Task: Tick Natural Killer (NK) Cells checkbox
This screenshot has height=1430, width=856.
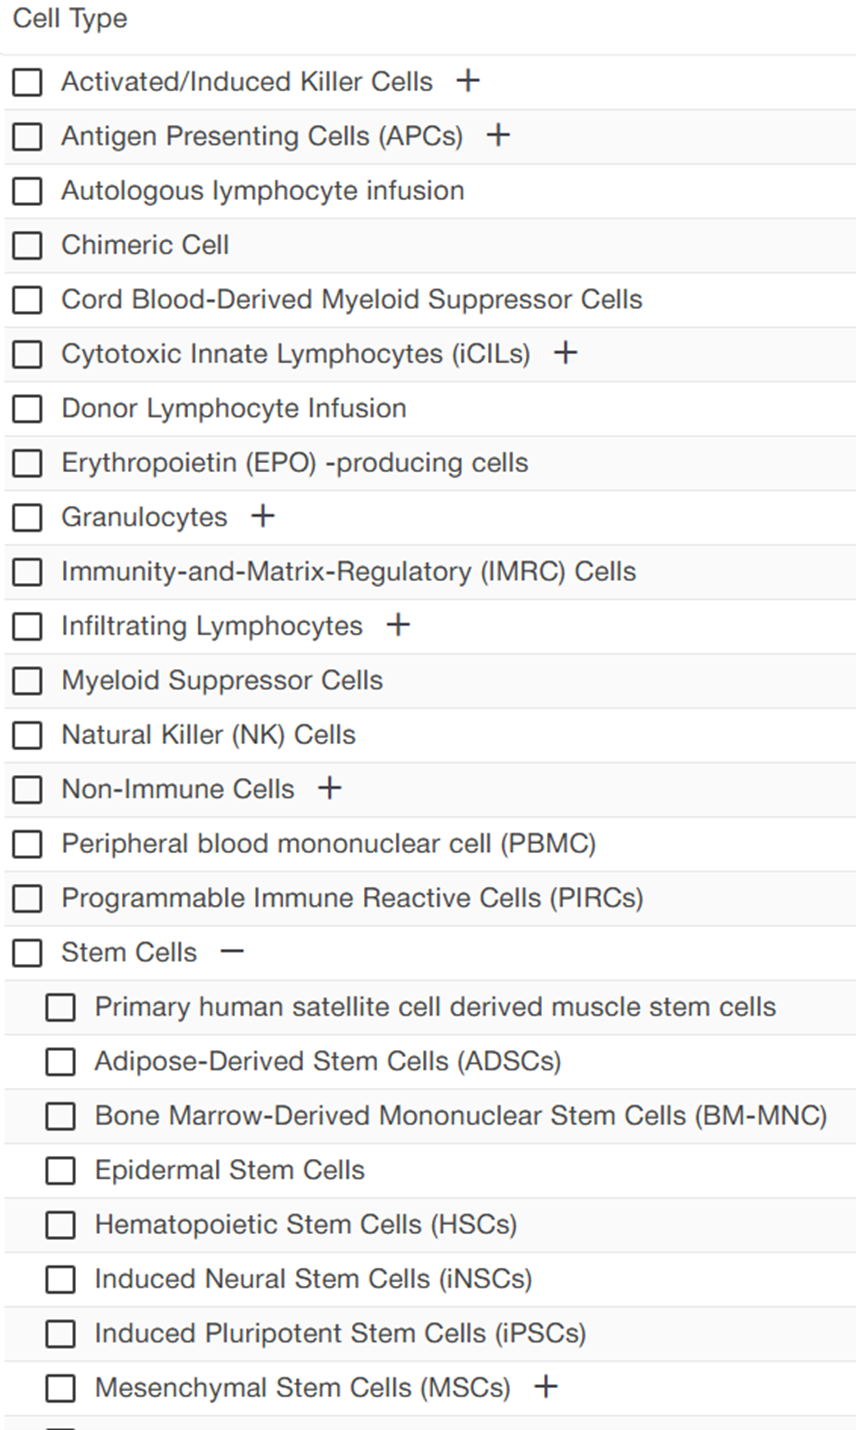Action: click(x=27, y=735)
